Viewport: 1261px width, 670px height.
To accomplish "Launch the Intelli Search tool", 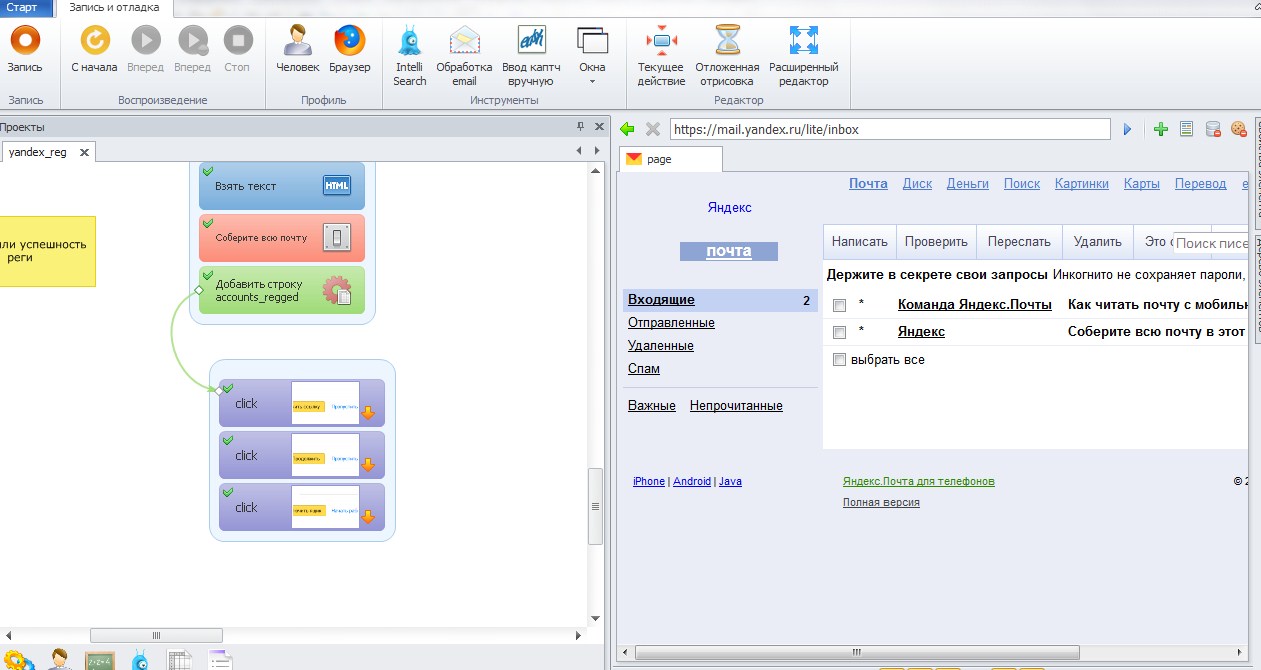I will point(410,41).
